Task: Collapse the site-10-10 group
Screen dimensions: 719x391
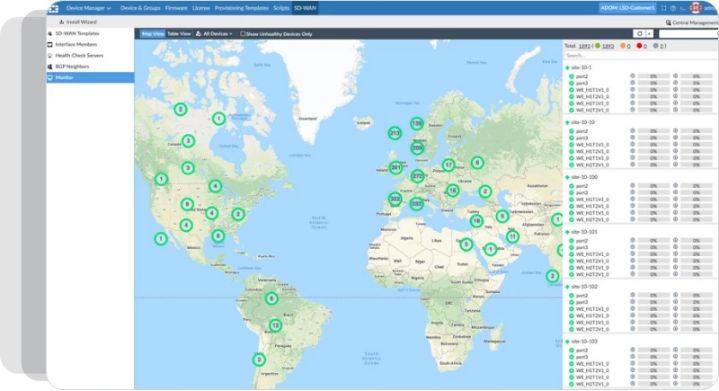Action: coord(567,122)
